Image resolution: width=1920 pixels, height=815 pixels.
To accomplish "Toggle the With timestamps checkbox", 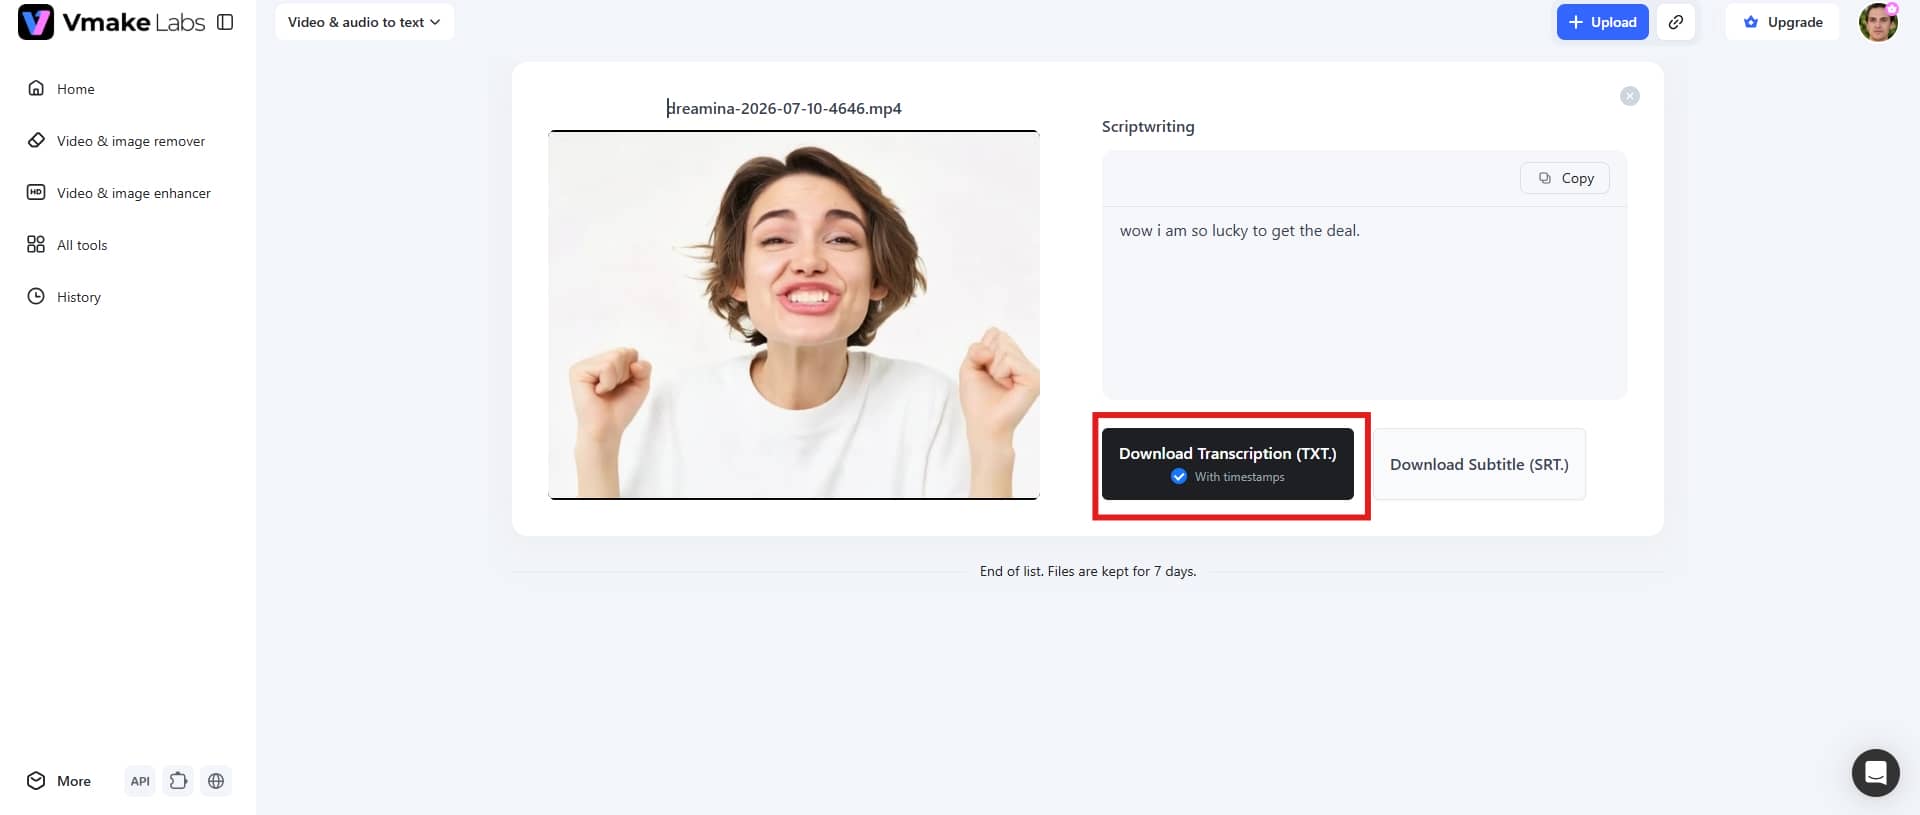I will 1179,477.
